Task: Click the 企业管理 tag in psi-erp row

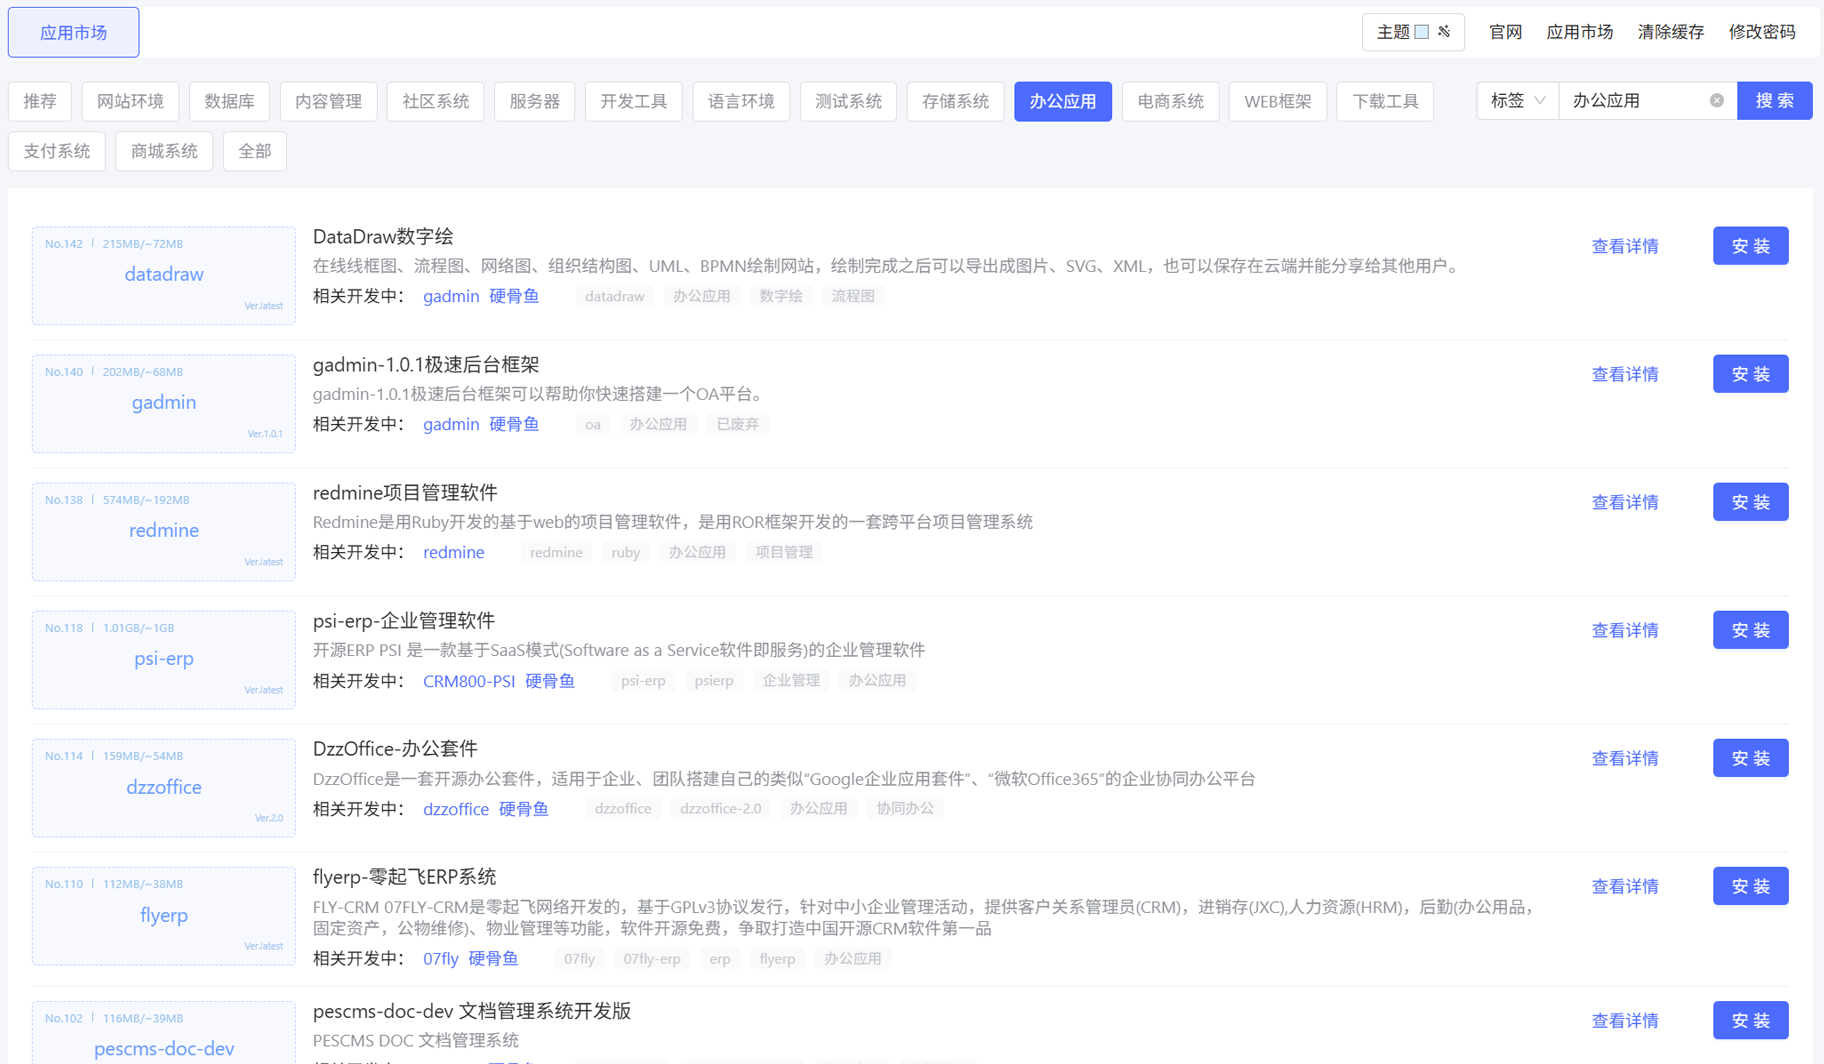Action: click(x=791, y=680)
